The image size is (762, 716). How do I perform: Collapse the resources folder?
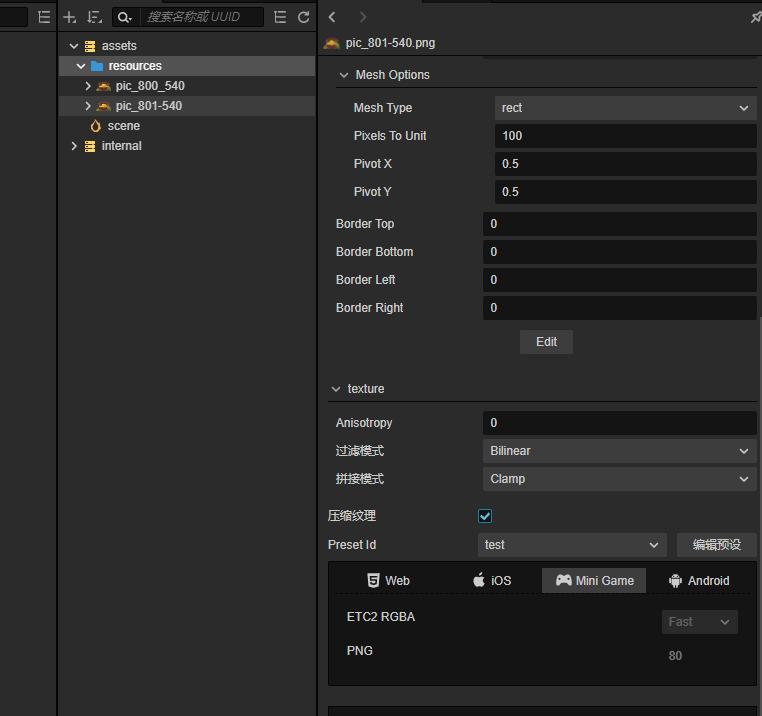[x=81, y=66]
